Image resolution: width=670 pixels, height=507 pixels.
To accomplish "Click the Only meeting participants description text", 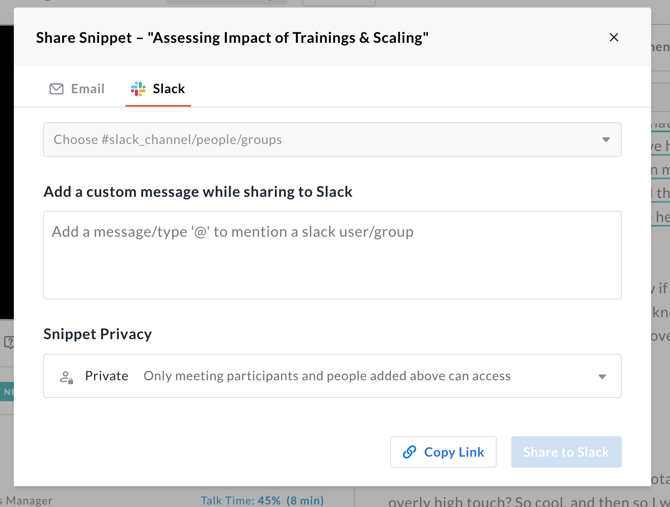I will click(x=327, y=376).
